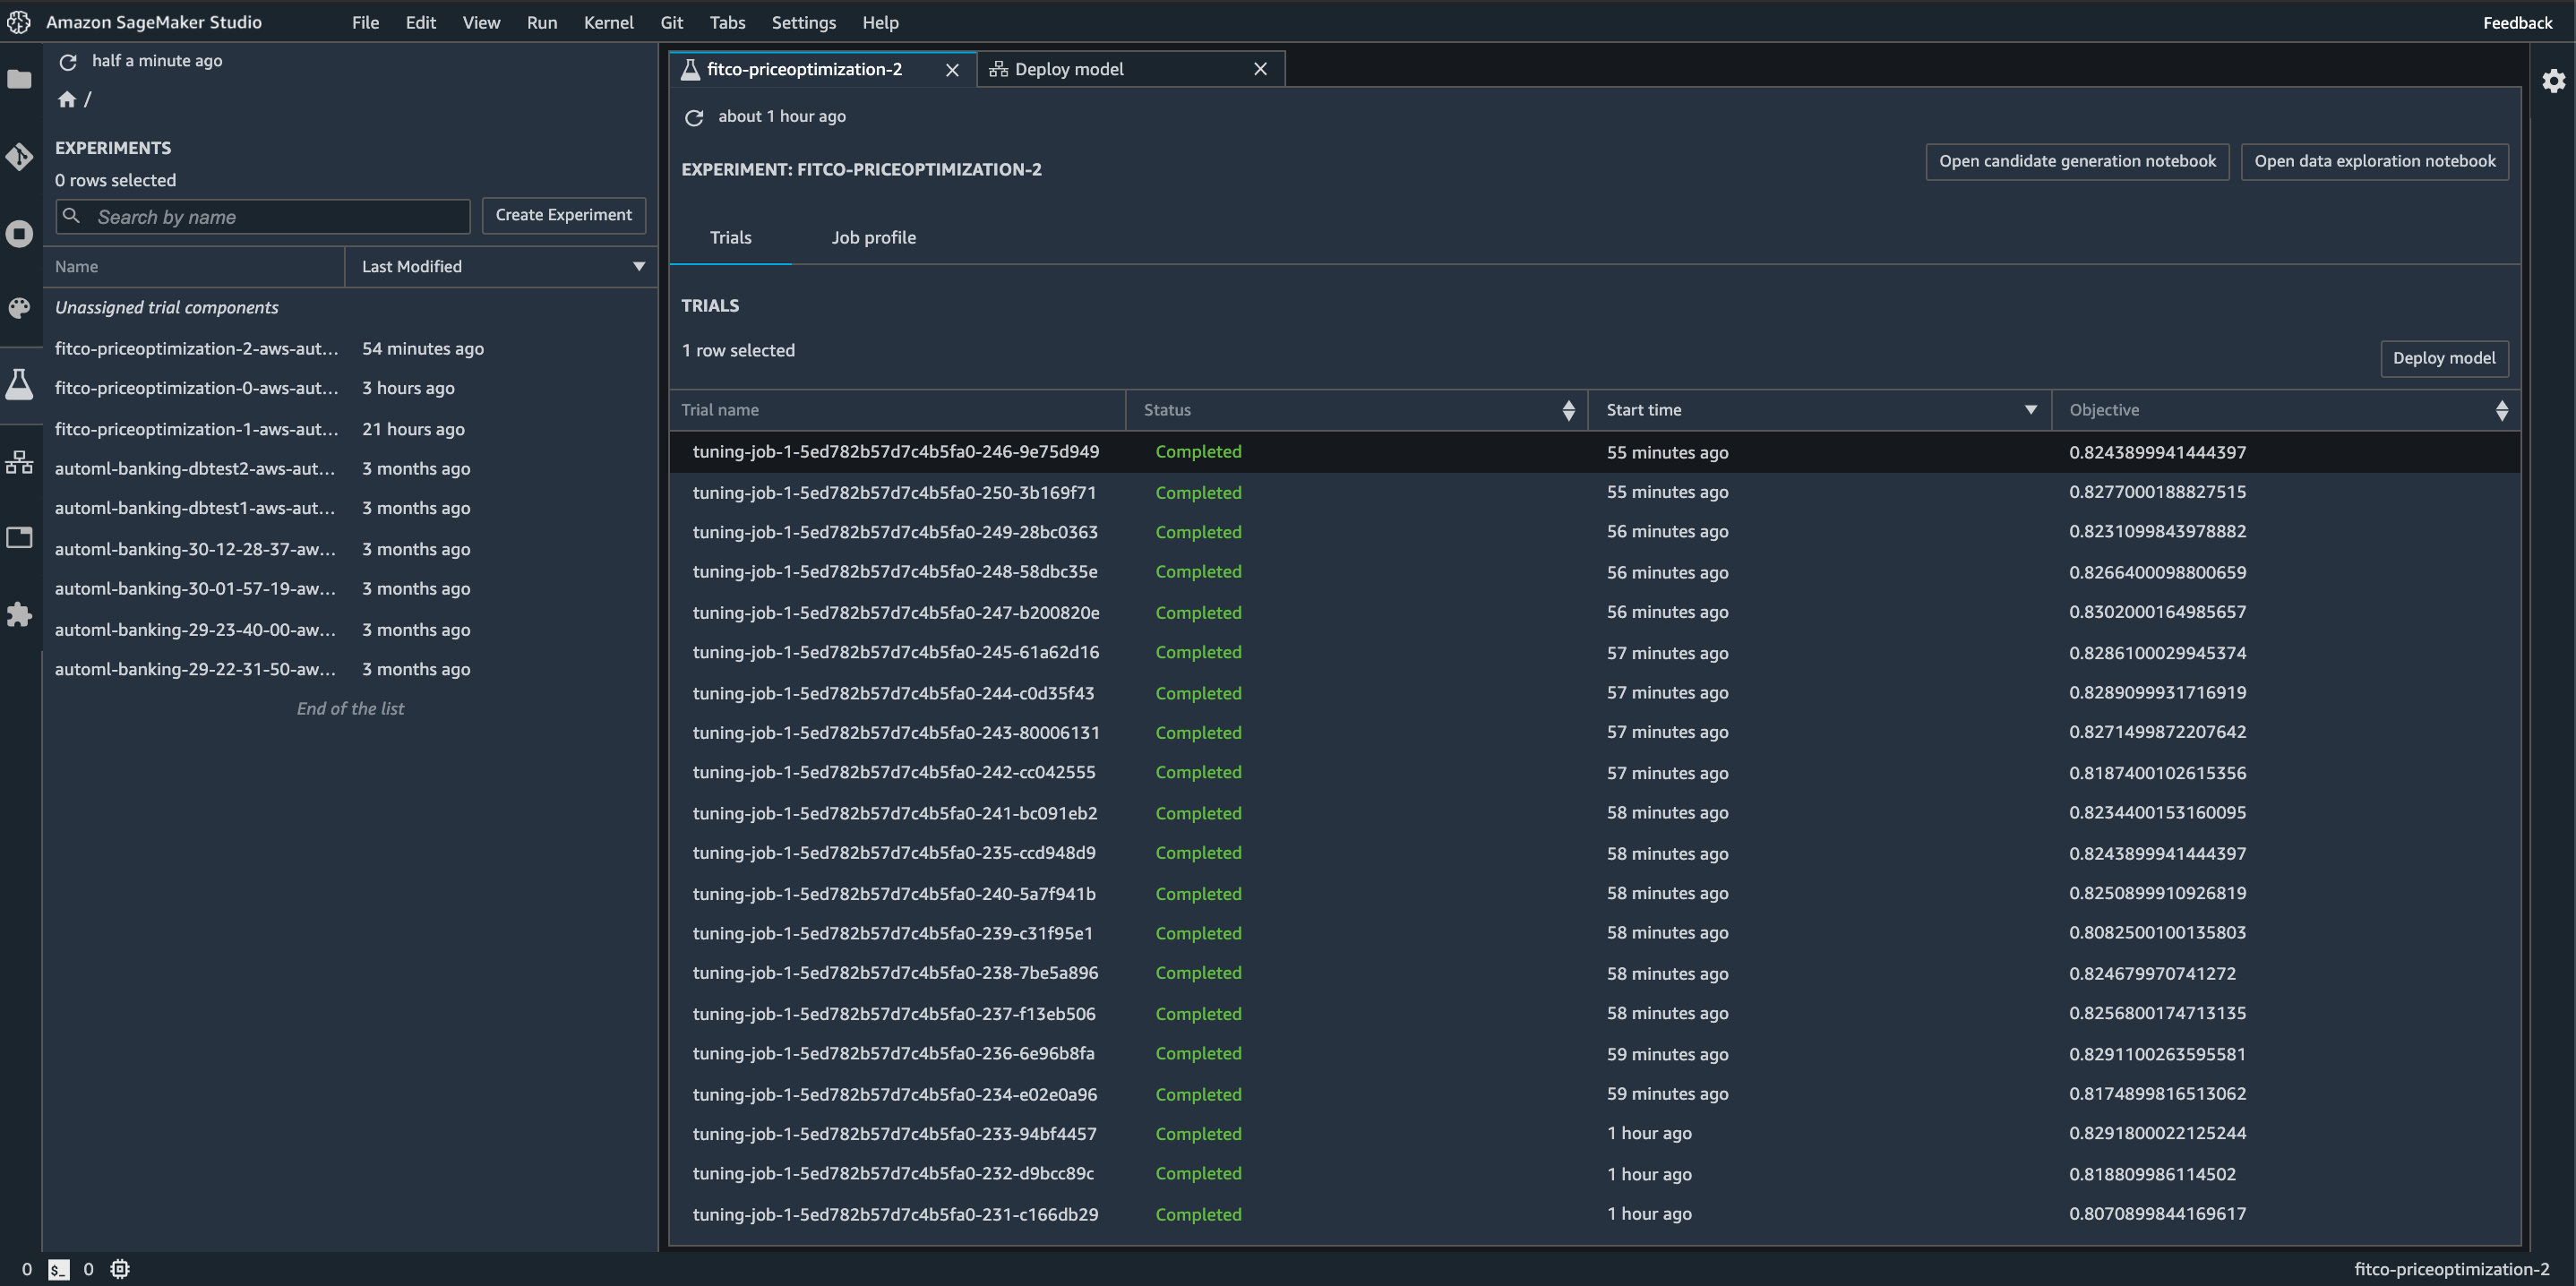This screenshot has height=1286, width=2576.
Task: Sort trials by Status column arrows
Action: [1568, 410]
